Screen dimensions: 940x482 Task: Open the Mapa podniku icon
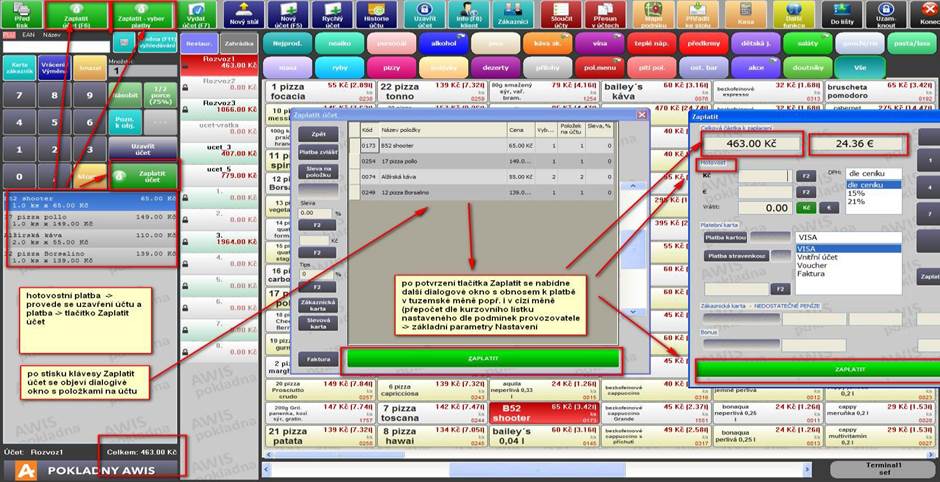(653, 15)
